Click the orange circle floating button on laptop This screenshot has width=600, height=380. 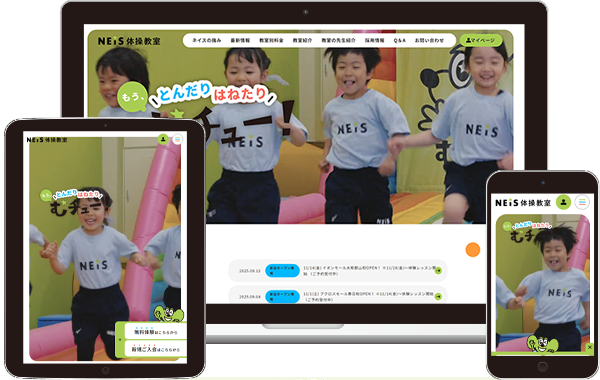click(473, 250)
